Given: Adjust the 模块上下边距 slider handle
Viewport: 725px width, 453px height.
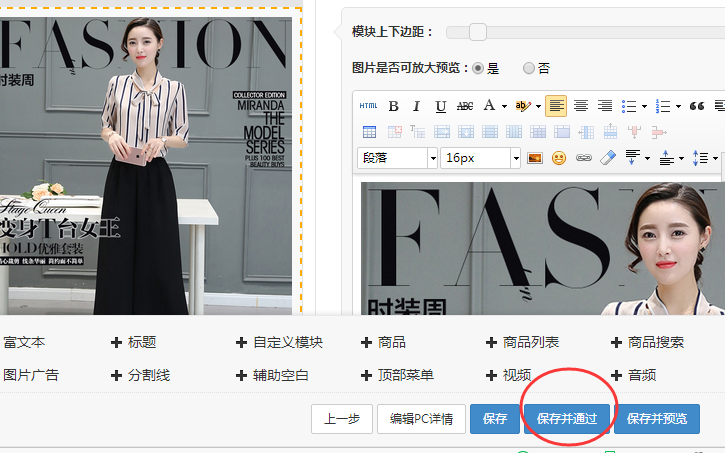Looking at the screenshot, I should click(x=478, y=32).
